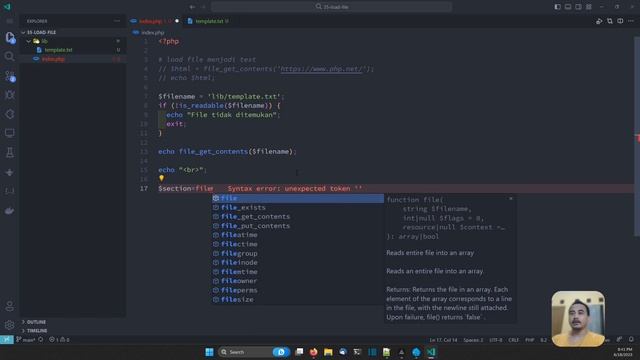Screen dimensions: 640x360
Task: Expand the OUTLINE section
Action: [x=36, y=322]
